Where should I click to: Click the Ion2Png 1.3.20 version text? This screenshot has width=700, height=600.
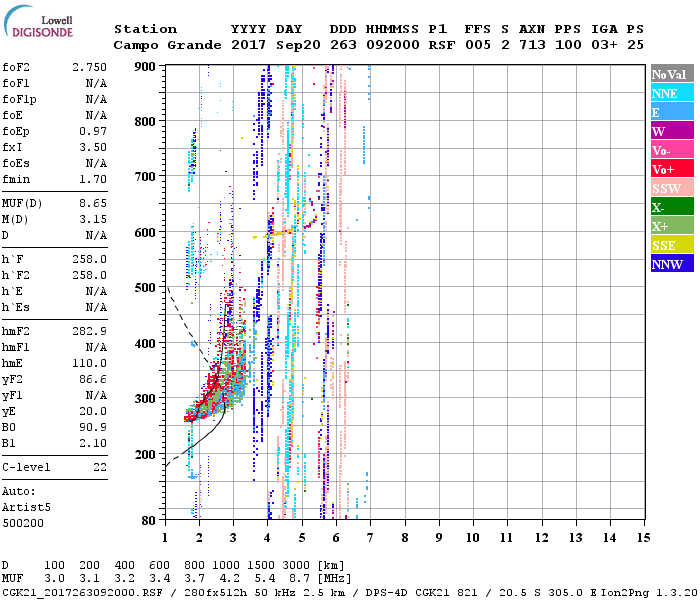[649, 592]
